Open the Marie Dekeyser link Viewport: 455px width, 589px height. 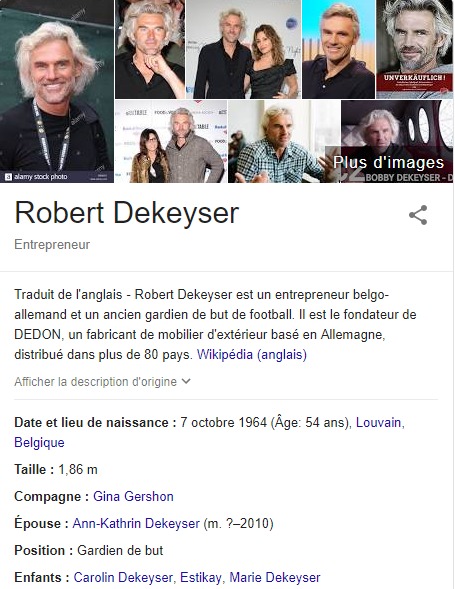pyautogui.click(x=275, y=577)
